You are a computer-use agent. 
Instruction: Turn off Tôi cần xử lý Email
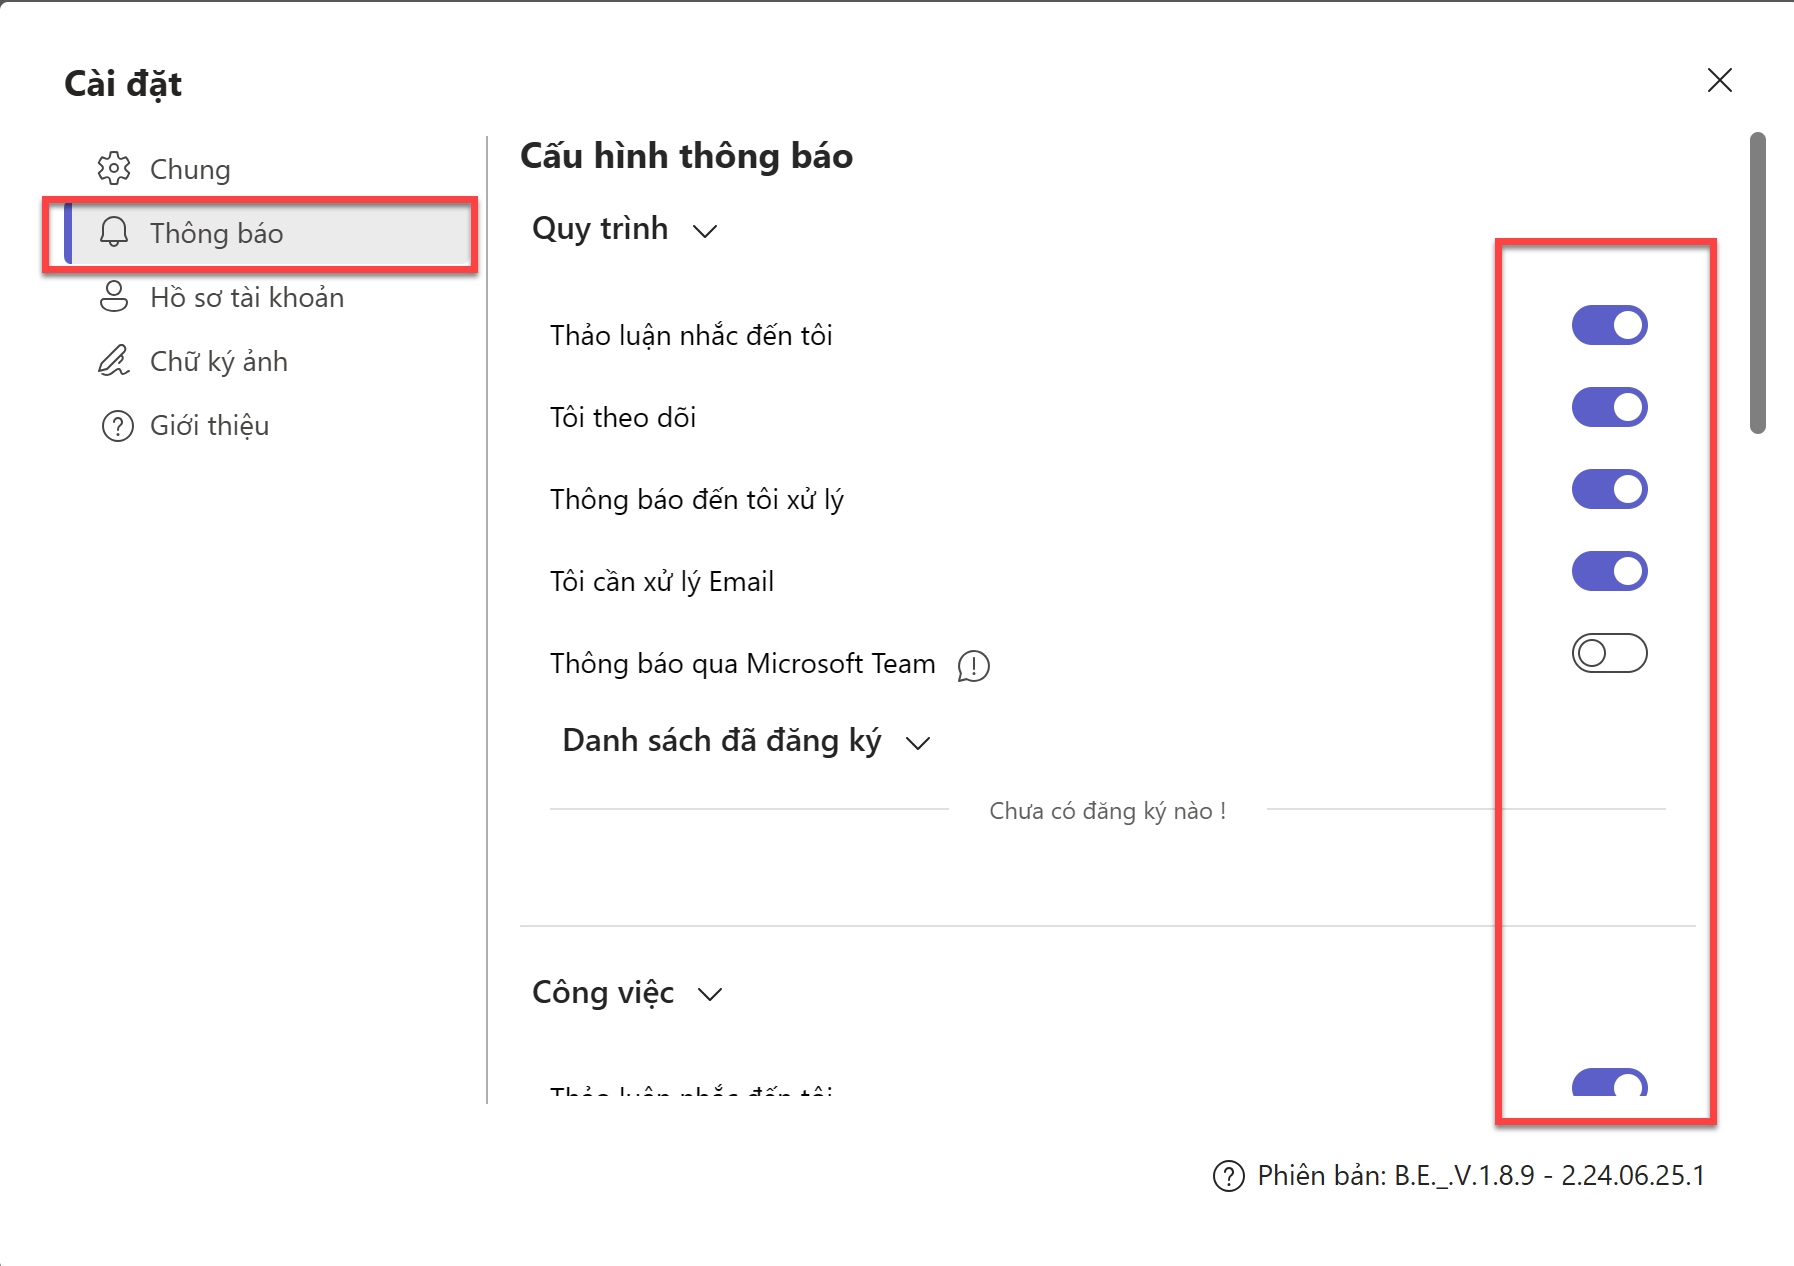click(1609, 571)
